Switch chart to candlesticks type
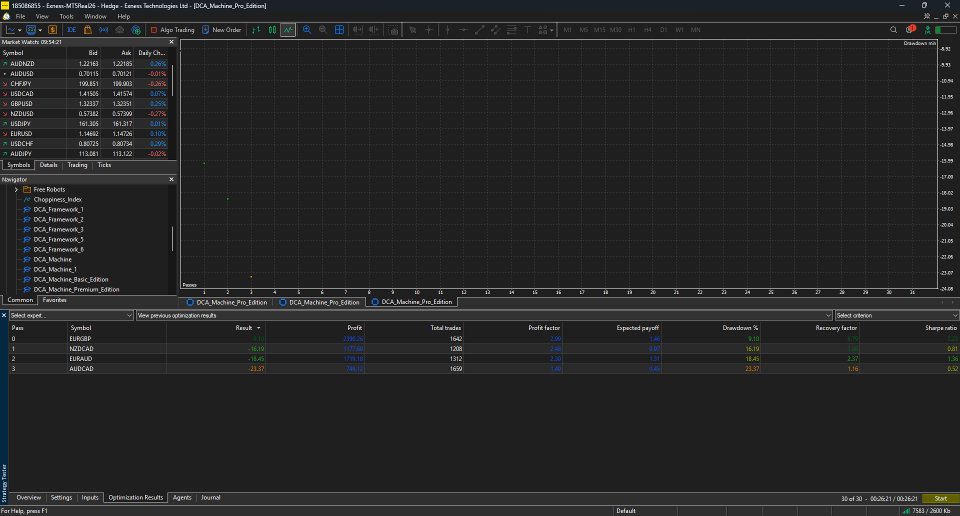The height and width of the screenshot is (516, 960). pos(272,29)
